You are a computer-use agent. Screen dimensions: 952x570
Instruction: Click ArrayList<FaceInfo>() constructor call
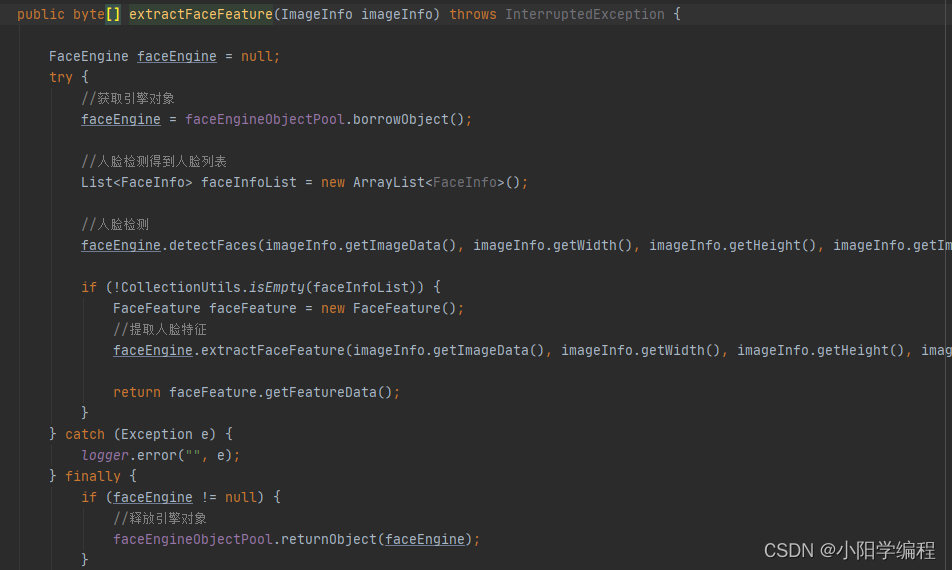tap(437, 182)
